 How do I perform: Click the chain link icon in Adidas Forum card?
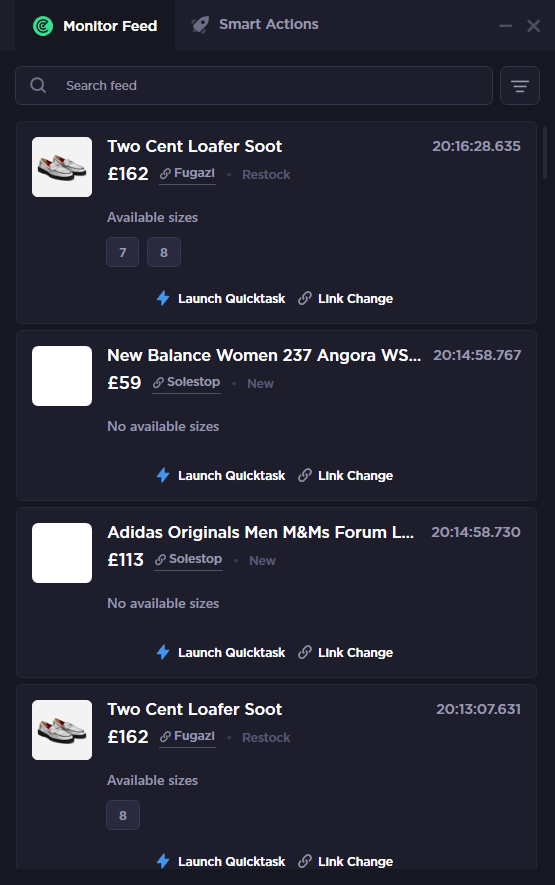coord(305,652)
